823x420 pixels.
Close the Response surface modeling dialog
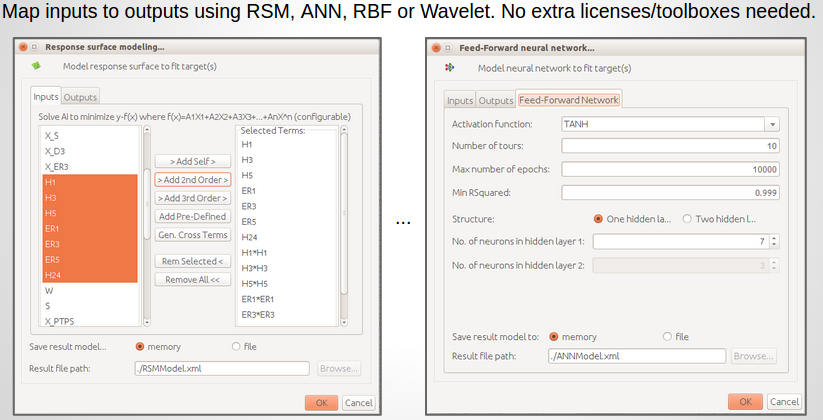tap(23, 47)
